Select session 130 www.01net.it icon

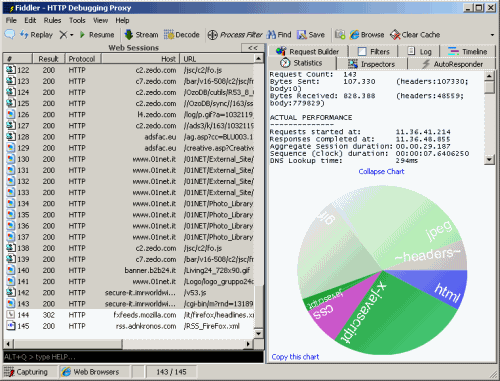point(11,159)
